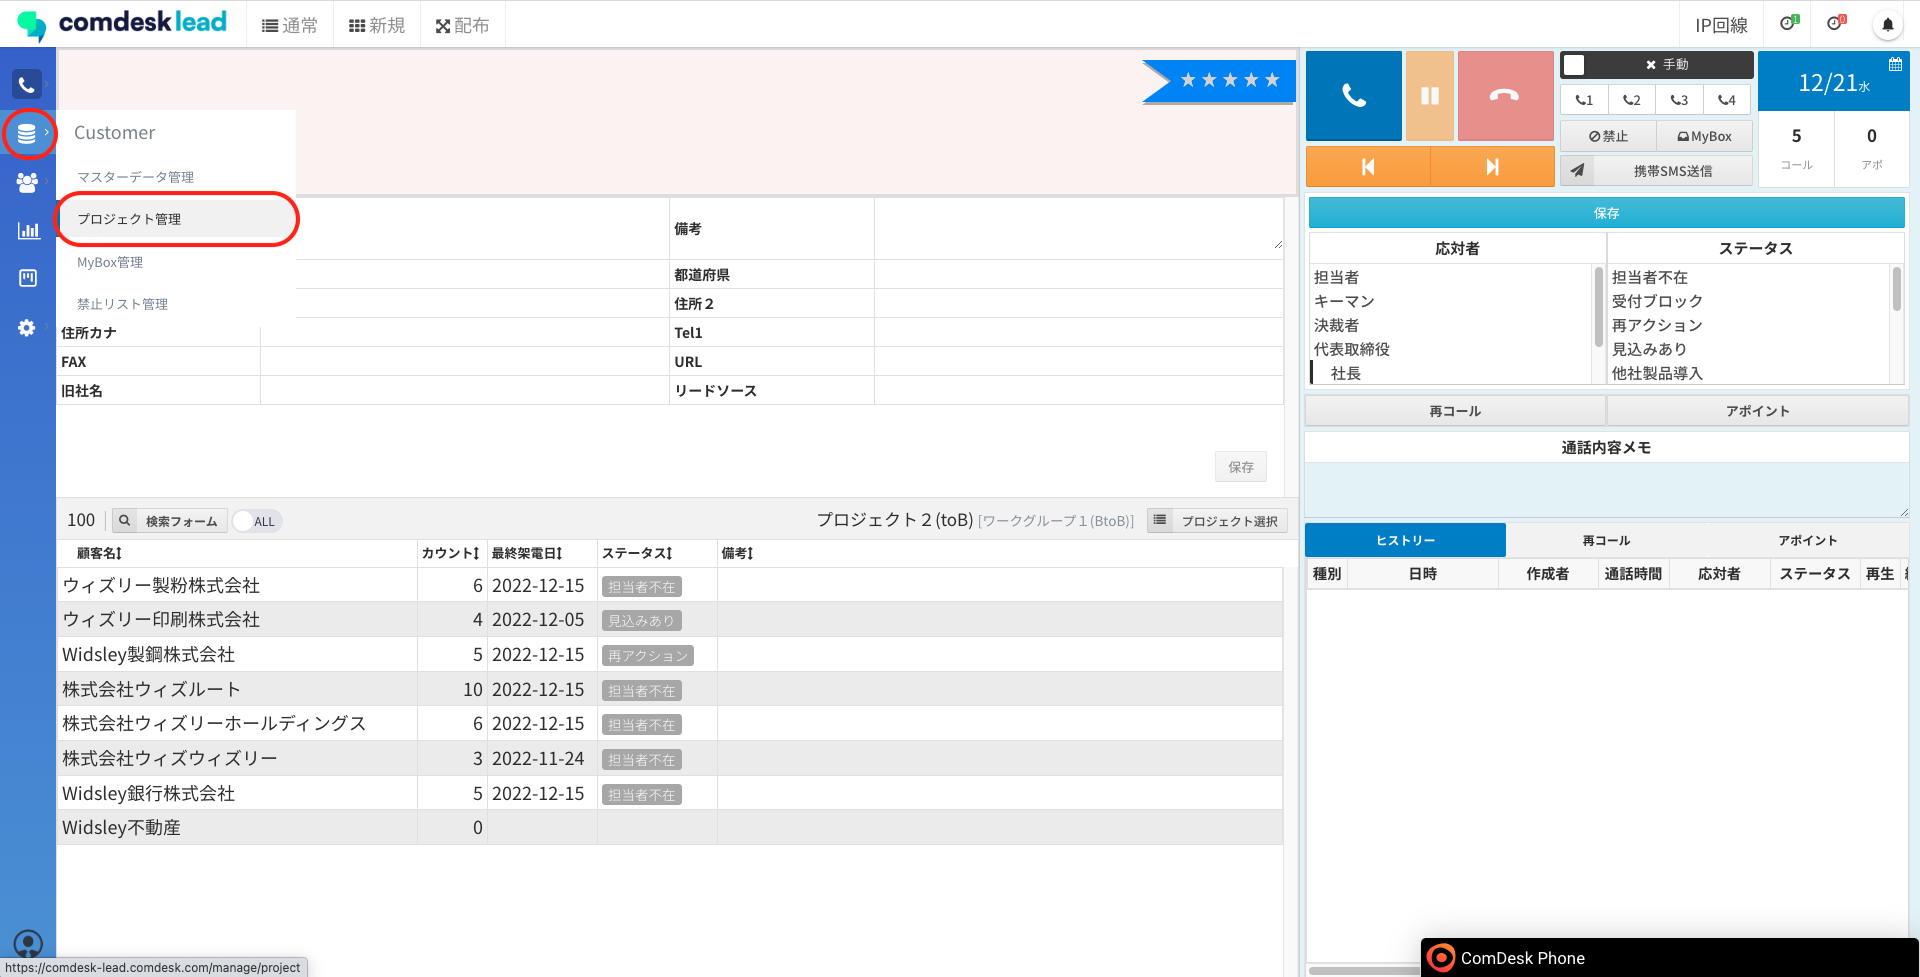Start a call with the blue phone button
The width and height of the screenshot is (1920, 977).
(1352, 95)
